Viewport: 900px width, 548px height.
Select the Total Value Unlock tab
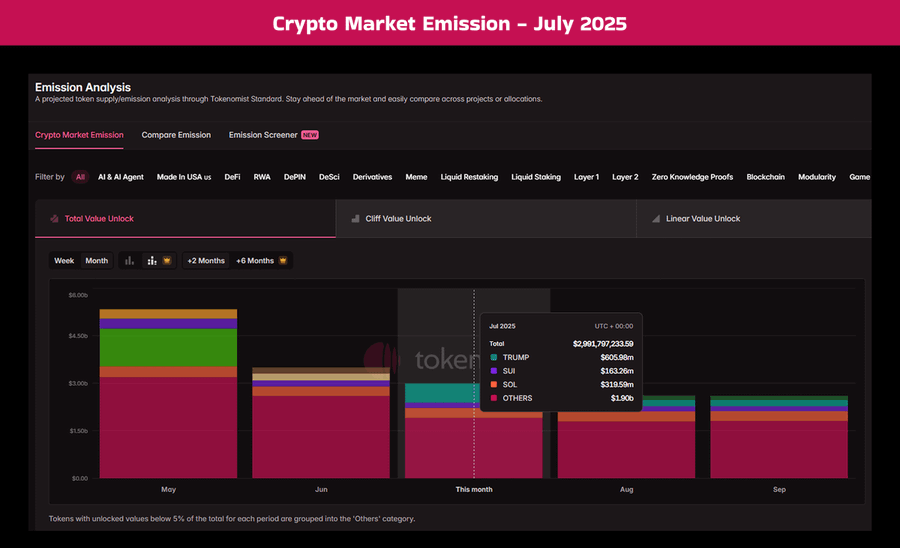coord(185,219)
